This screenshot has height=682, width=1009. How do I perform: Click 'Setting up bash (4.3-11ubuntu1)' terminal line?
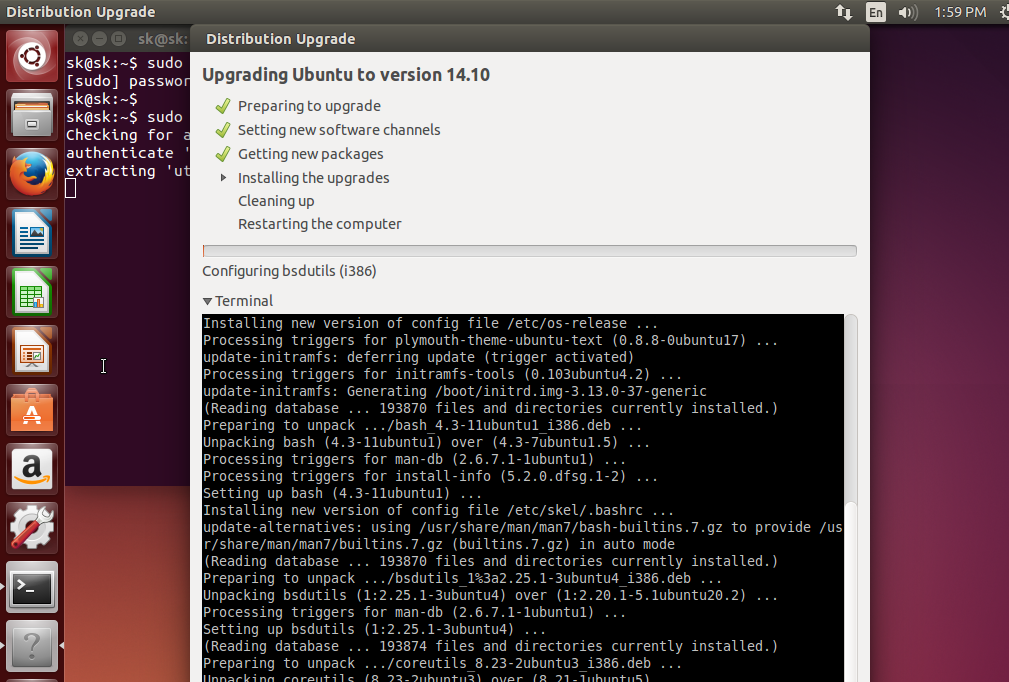[x=342, y=493]
